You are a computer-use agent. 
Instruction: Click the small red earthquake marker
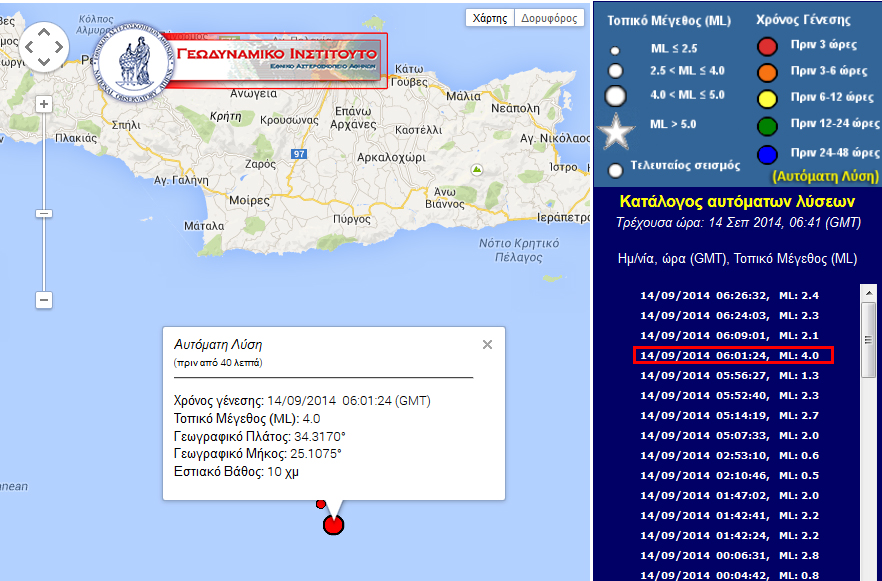point(321,504)
